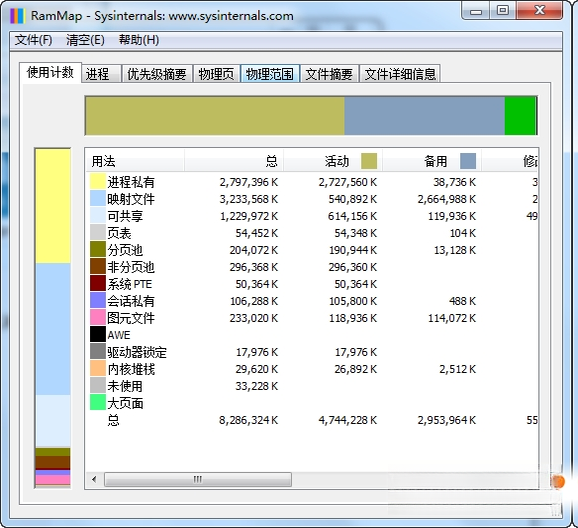Click the pink 图元文件 color swatch
Image resolution: width=578 pixels, height=528 pixels.
coord(98,317)
